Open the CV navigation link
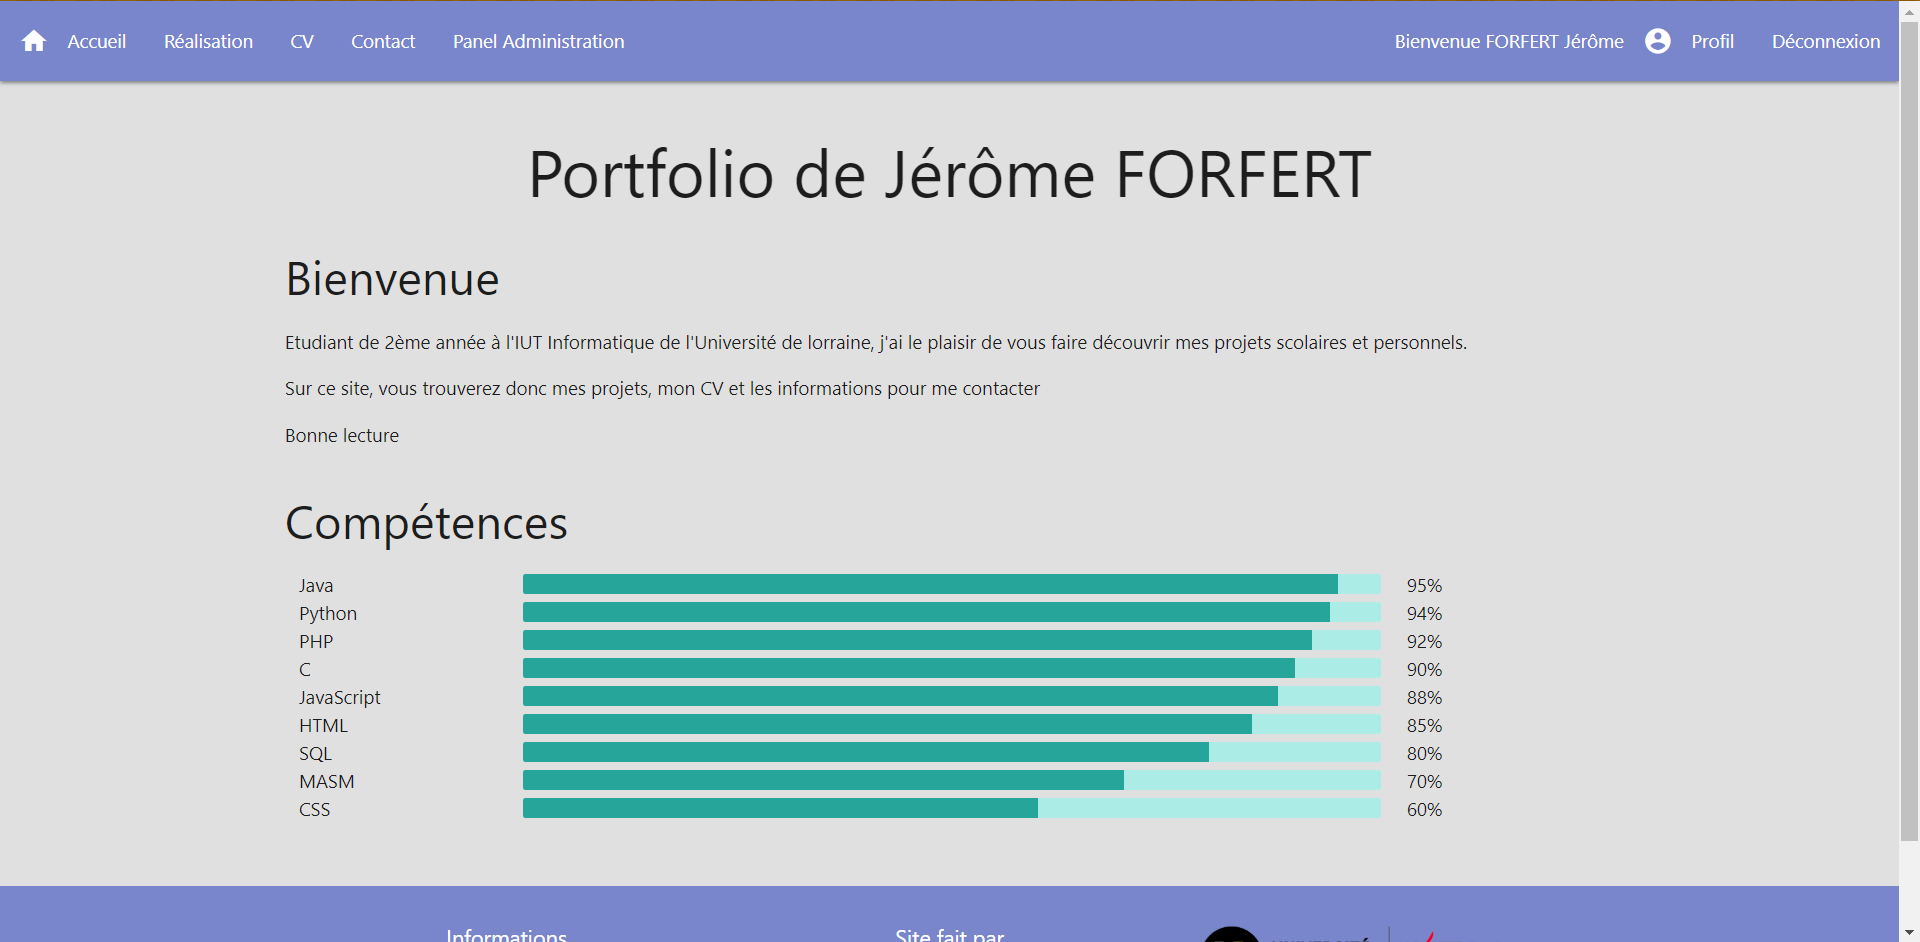This screenshot has width=1920, height=942. point(302,41)
